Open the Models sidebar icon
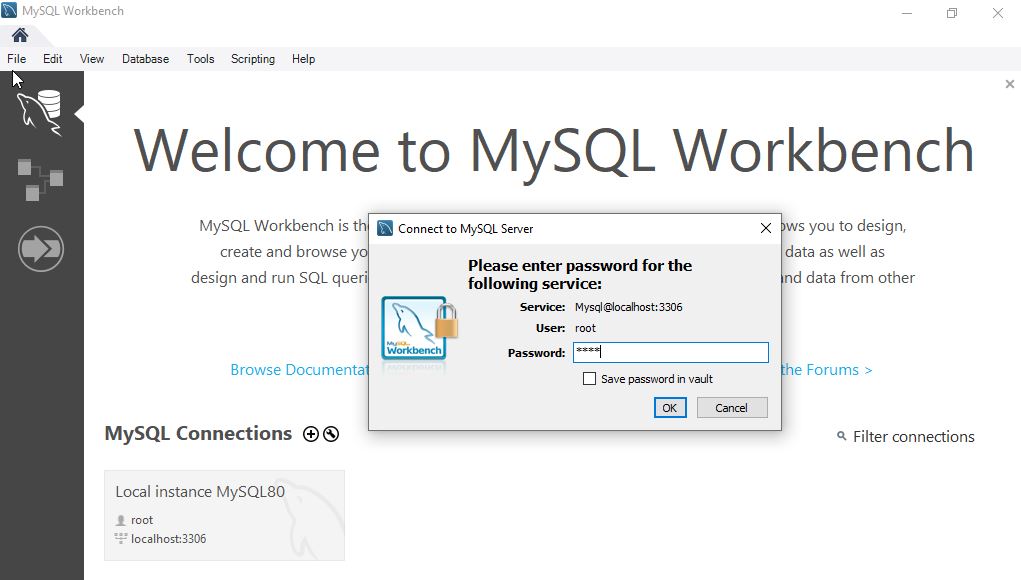Screen dimensions: 1021x580 (x=40, y=180)
